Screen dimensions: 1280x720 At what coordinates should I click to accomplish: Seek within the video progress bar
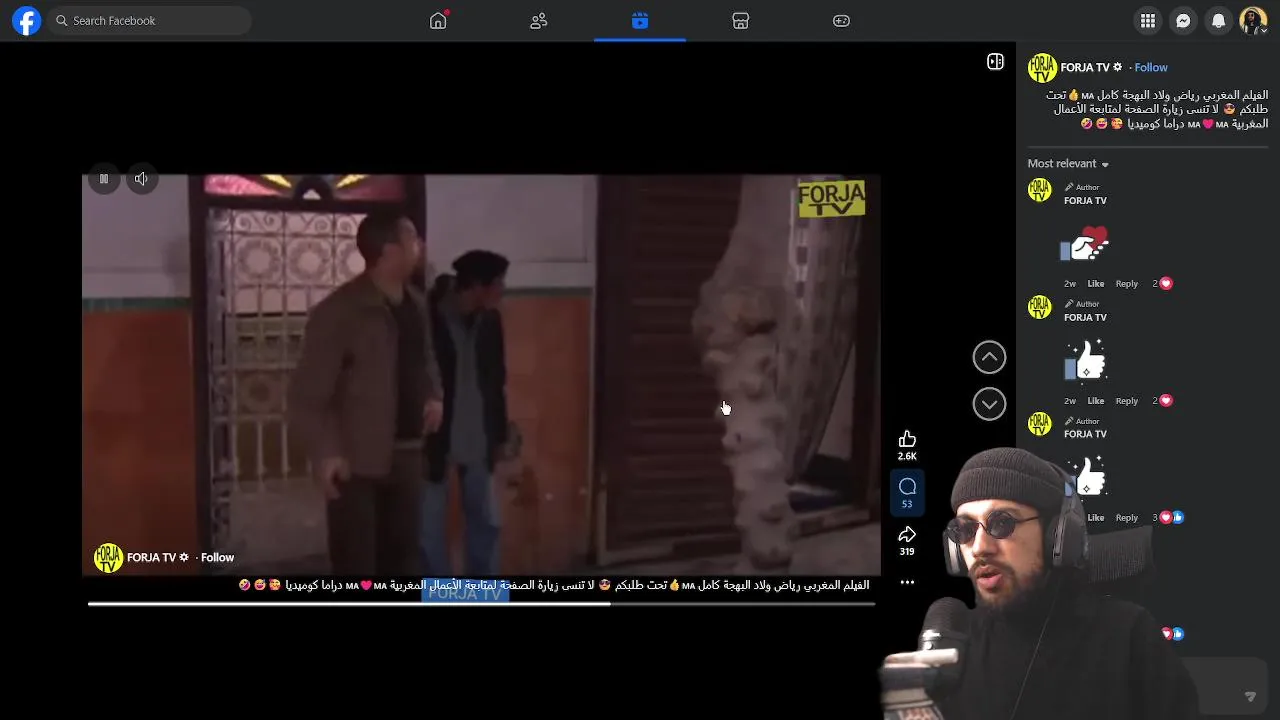[481, 603]
